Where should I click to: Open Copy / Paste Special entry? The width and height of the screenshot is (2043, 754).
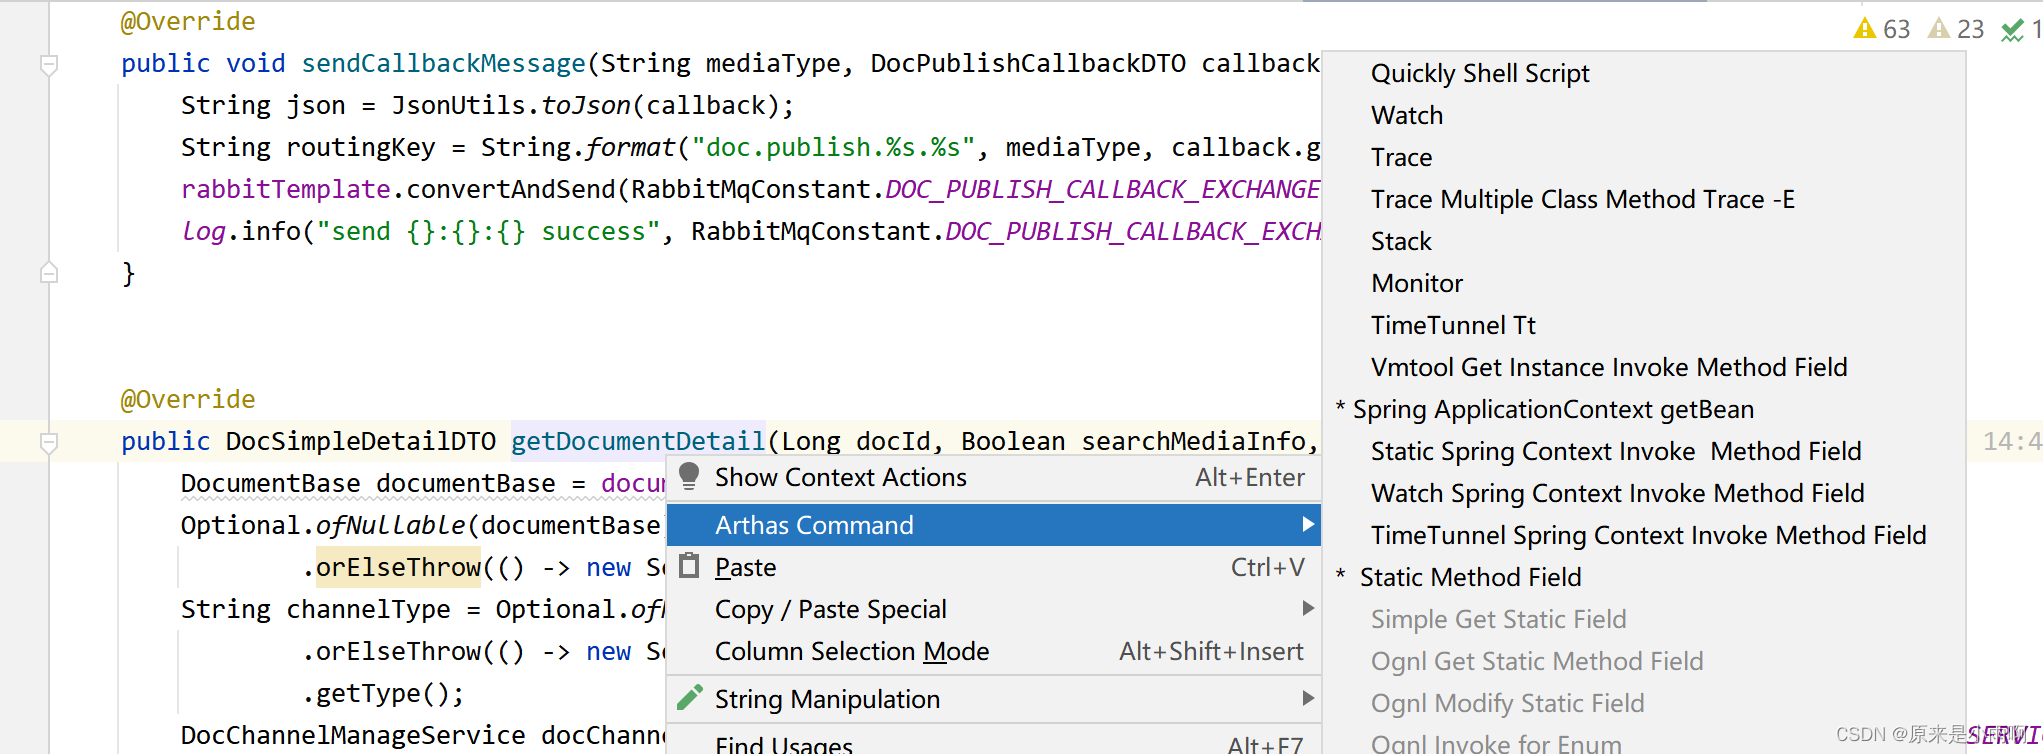pyautogui.click(x=994, y=609)
